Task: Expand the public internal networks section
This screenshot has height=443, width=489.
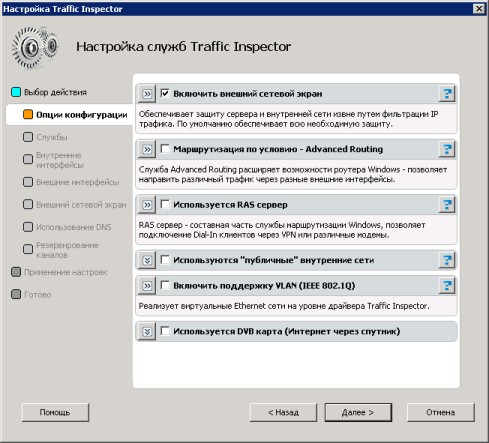Action: pyautogui.click(x=147, y=260)
